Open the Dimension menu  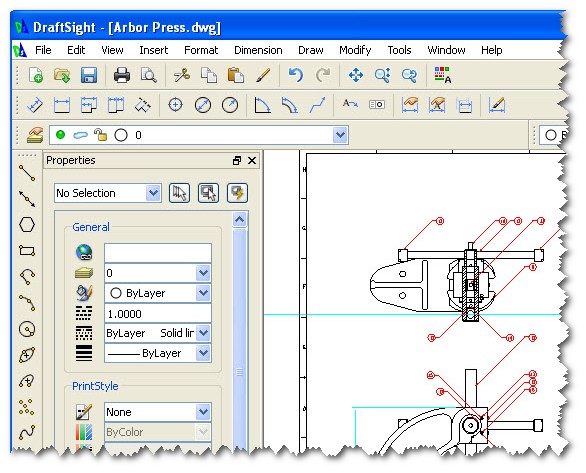point(258,50)
